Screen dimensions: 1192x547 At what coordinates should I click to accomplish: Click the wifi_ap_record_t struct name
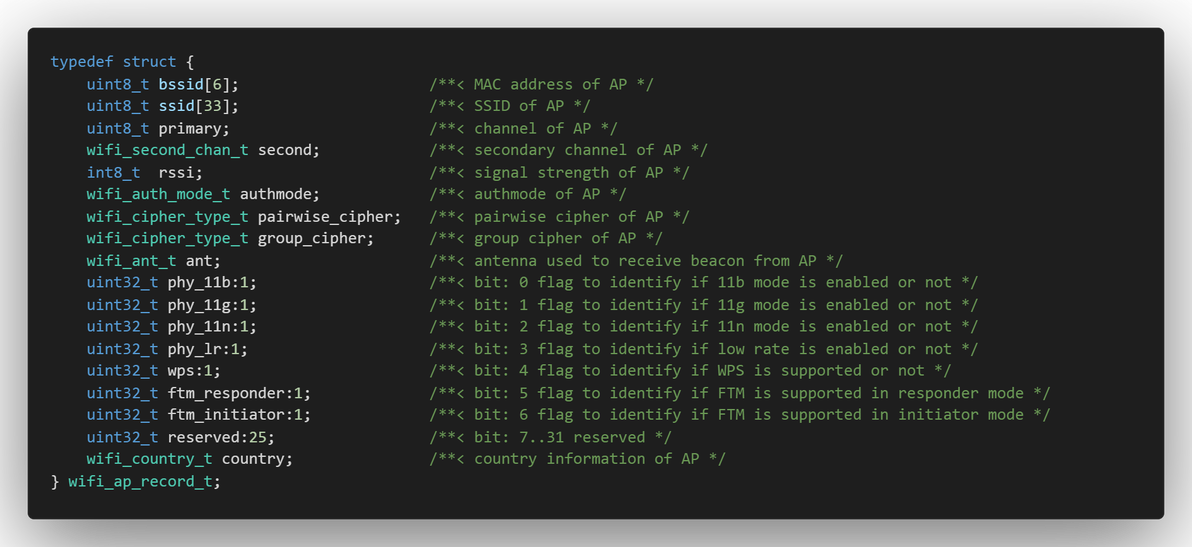click(140, 482)
